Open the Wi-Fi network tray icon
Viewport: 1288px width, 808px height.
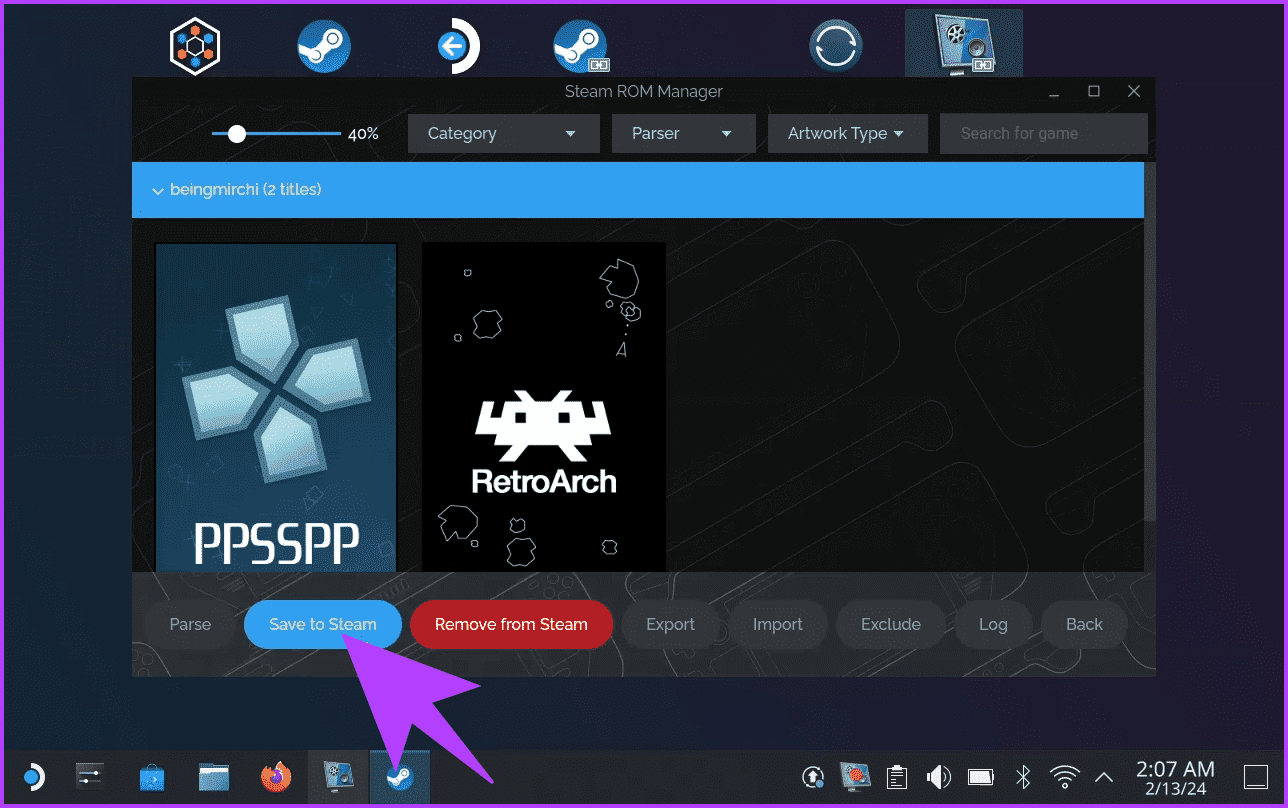[1065, 777]
